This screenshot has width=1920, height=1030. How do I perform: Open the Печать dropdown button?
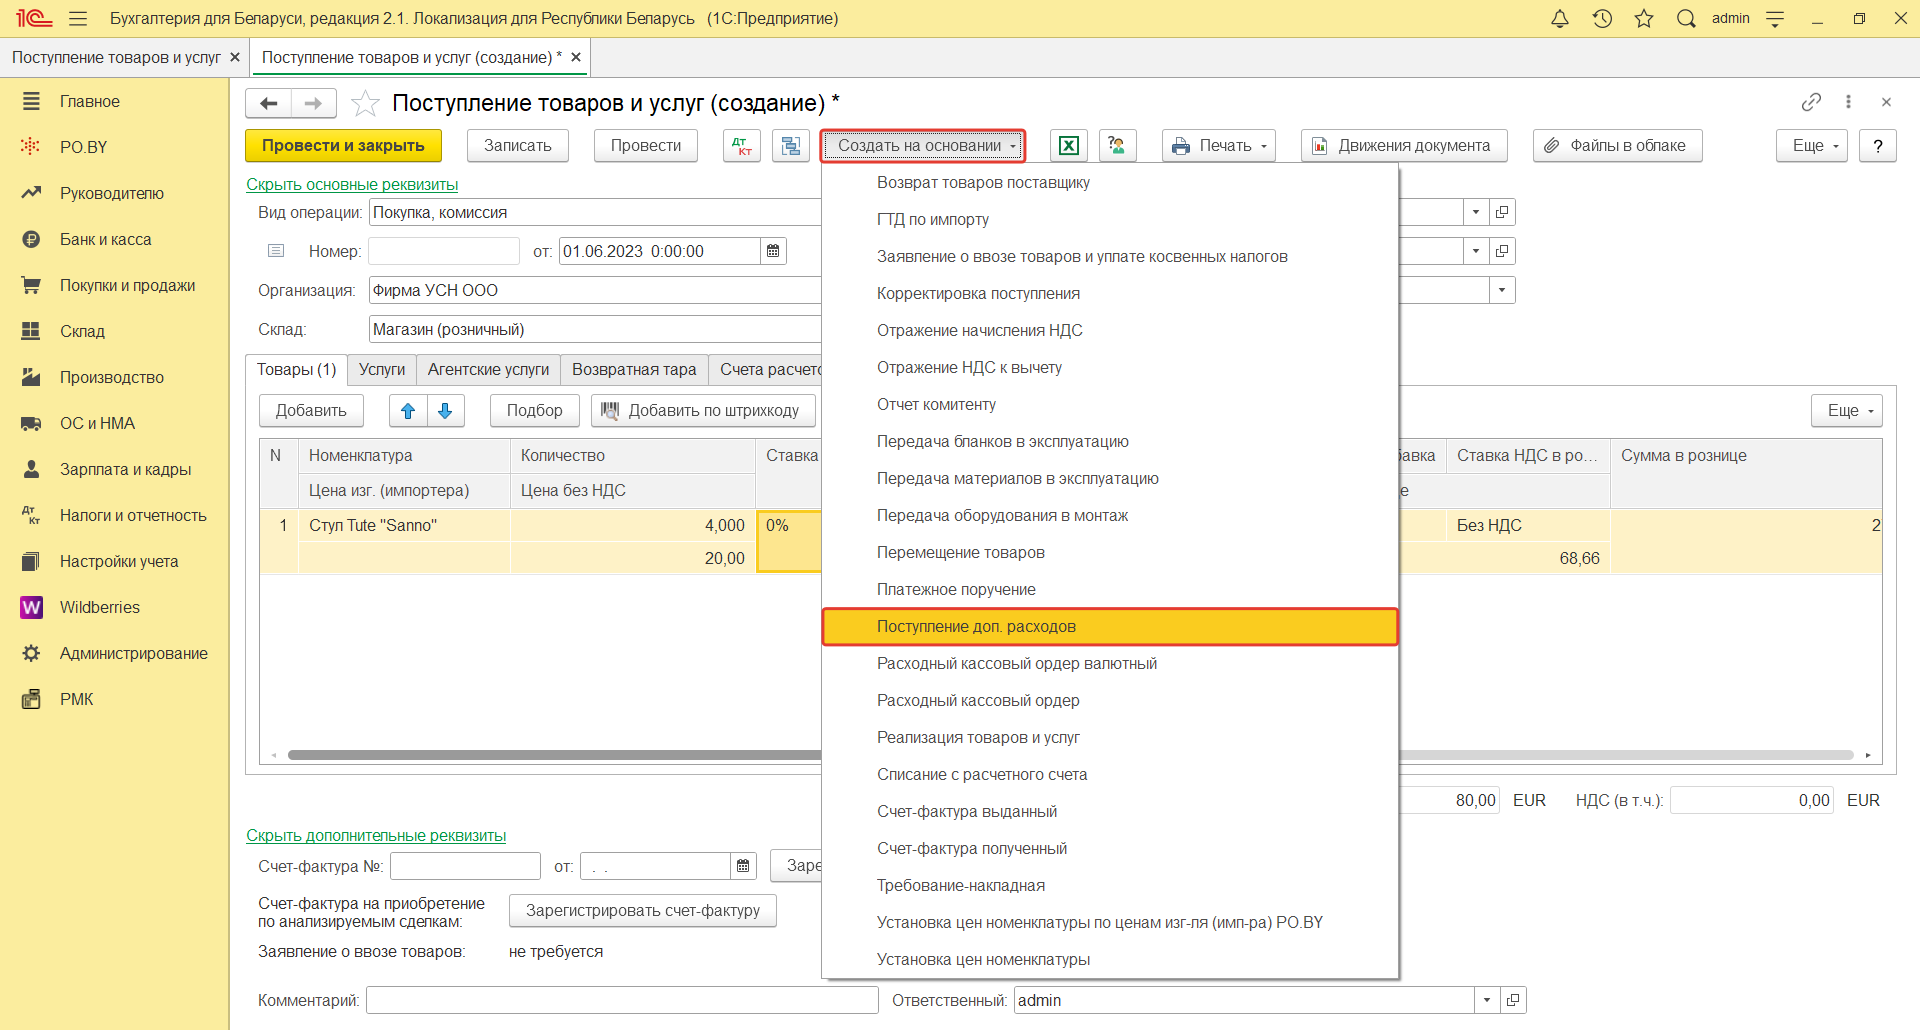point(1218,146)
